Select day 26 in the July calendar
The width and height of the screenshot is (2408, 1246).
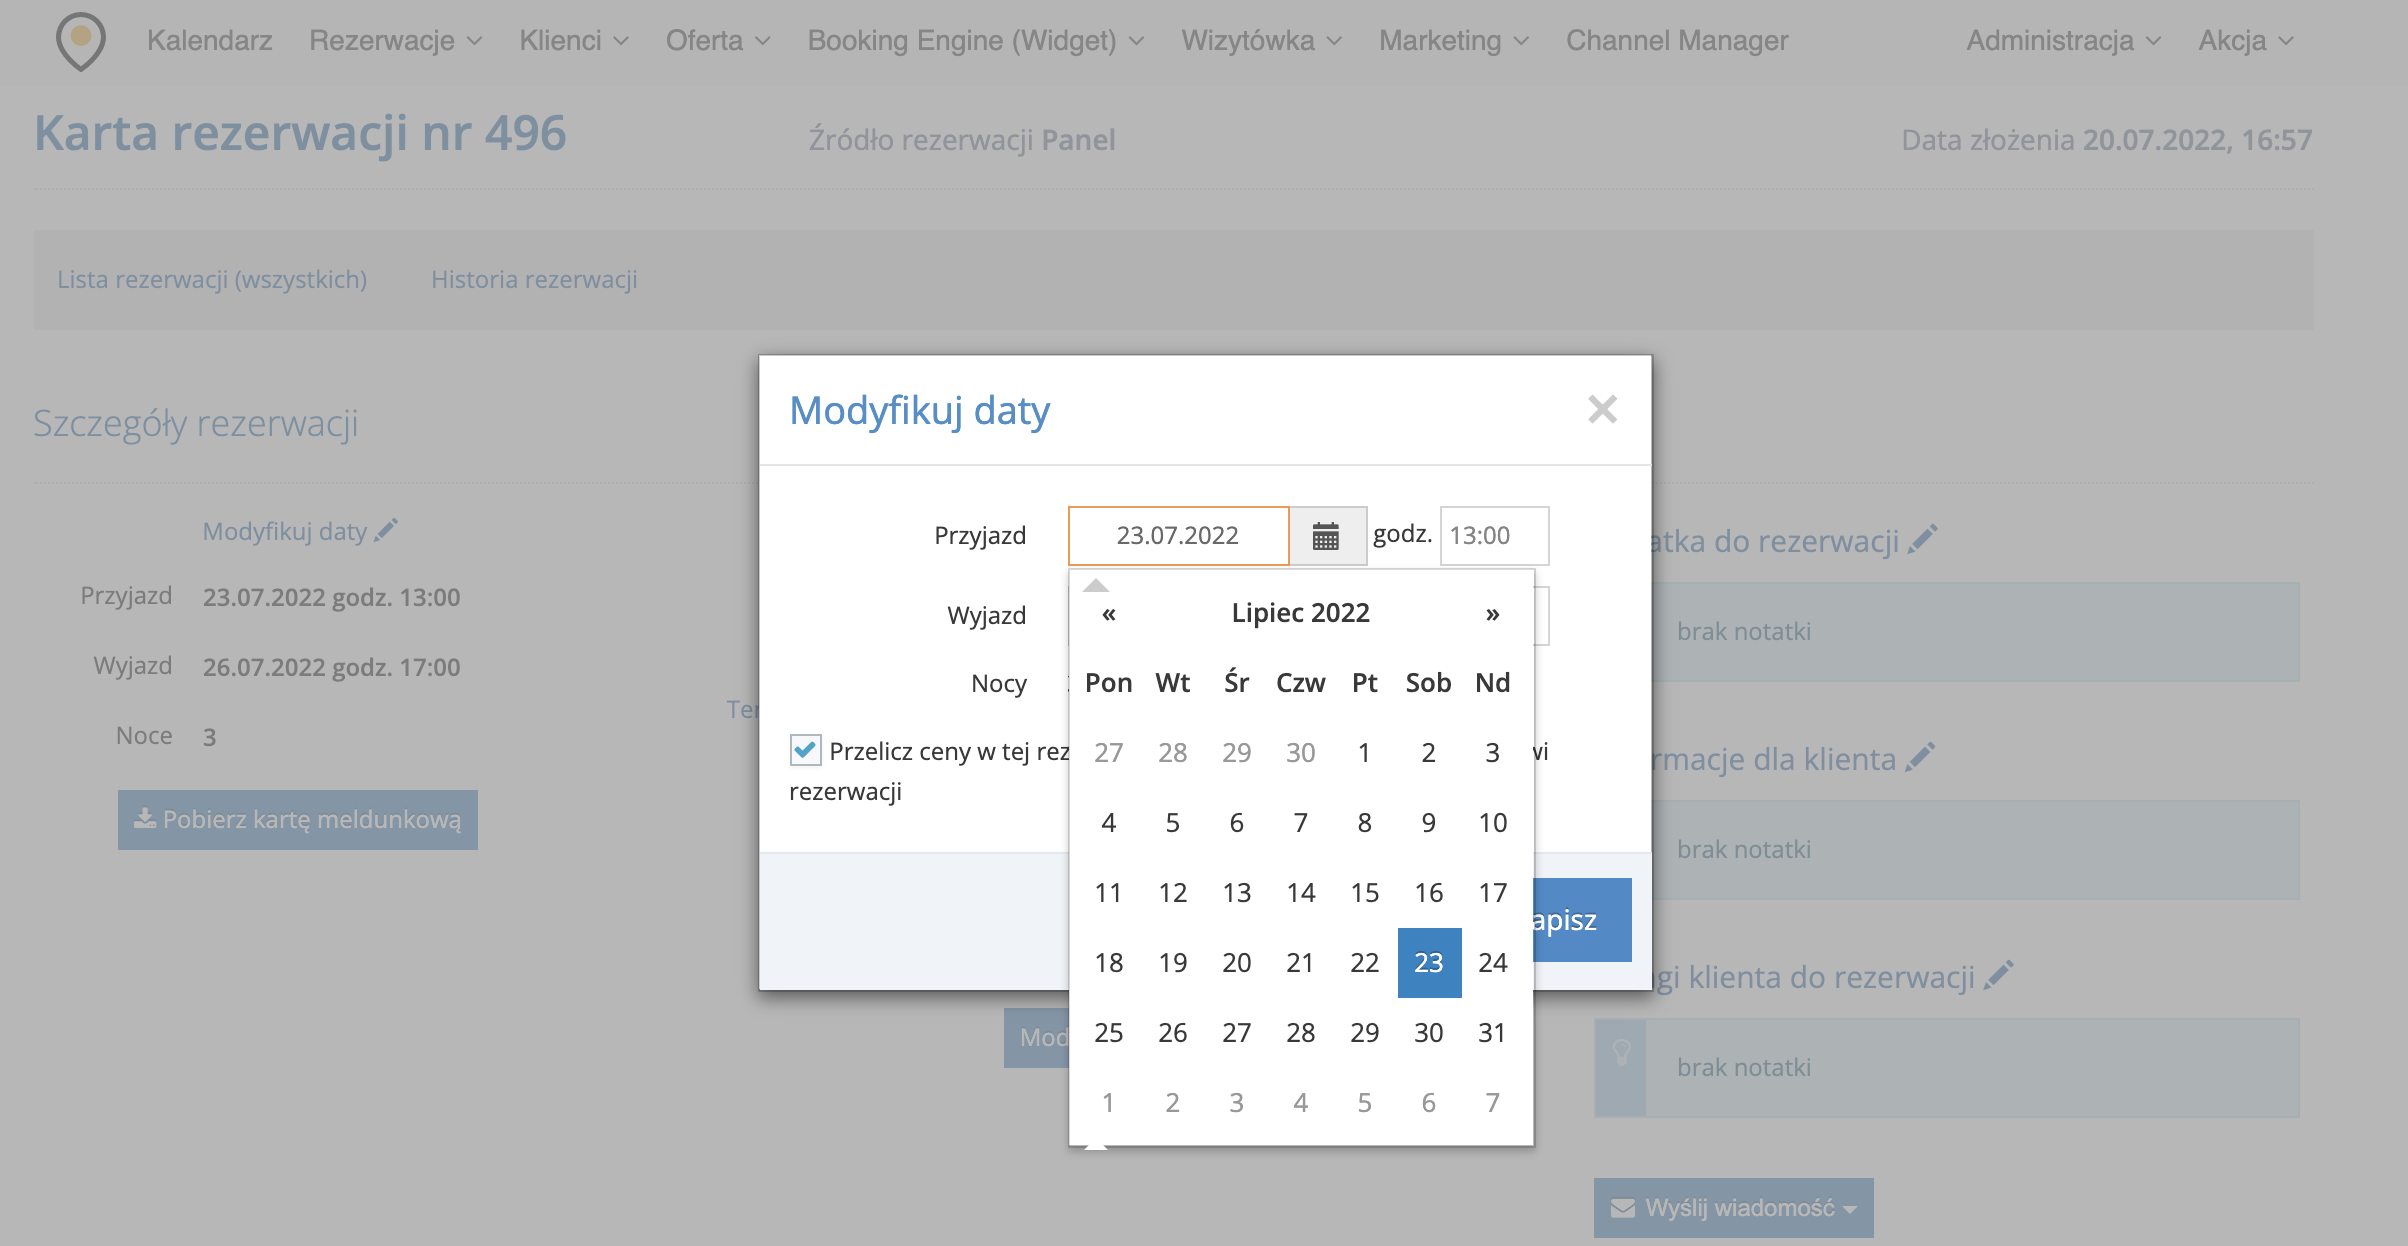1172,1033
